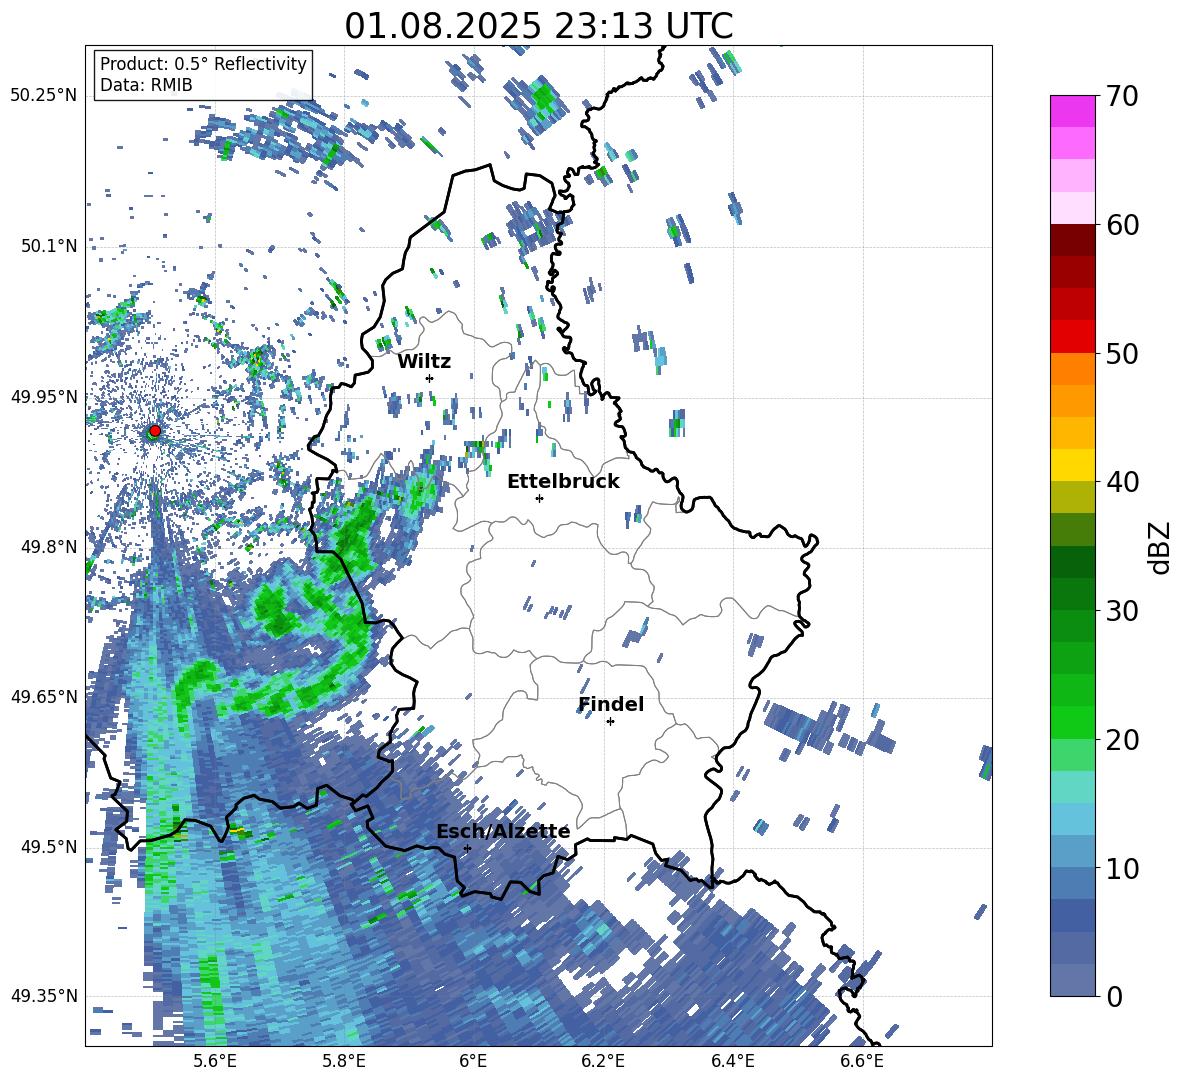Click the colorbar tick label 40

(1122, 482)
